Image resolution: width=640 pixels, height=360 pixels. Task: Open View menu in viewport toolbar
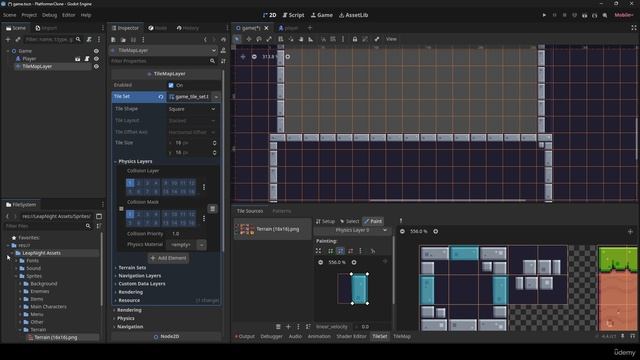(391, 39)
